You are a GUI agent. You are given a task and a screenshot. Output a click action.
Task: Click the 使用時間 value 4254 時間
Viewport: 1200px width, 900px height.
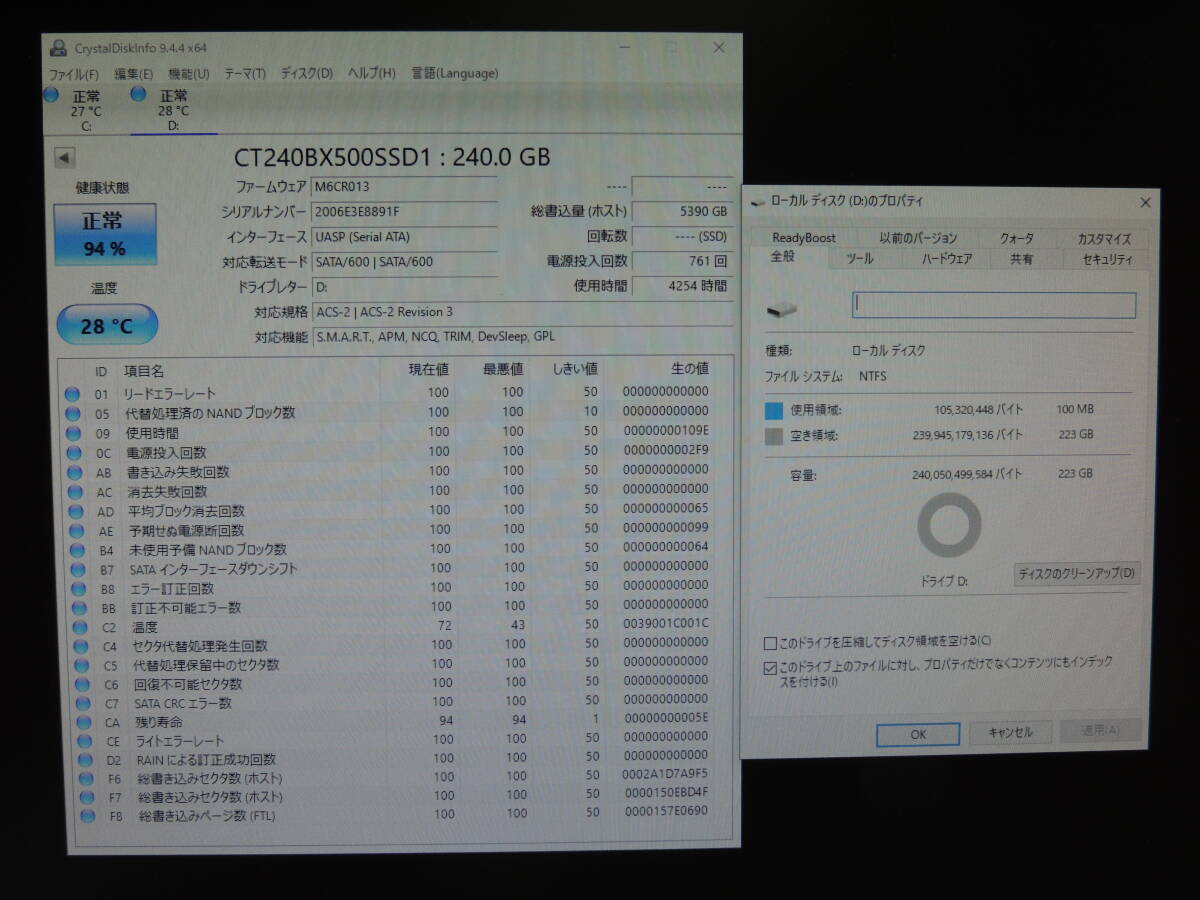pyautogui.click(x=682, y=286)
